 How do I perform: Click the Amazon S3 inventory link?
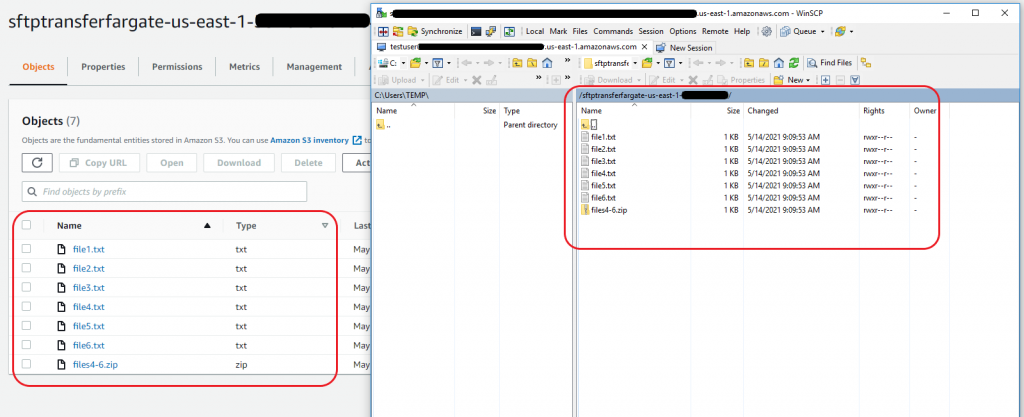pos(315,140)
